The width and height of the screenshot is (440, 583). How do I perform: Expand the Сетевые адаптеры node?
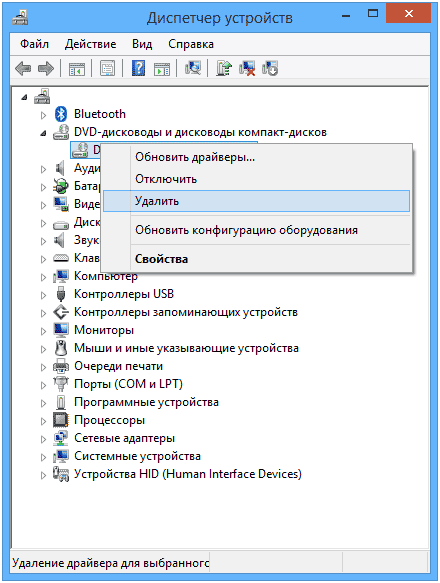pos(43,439)
